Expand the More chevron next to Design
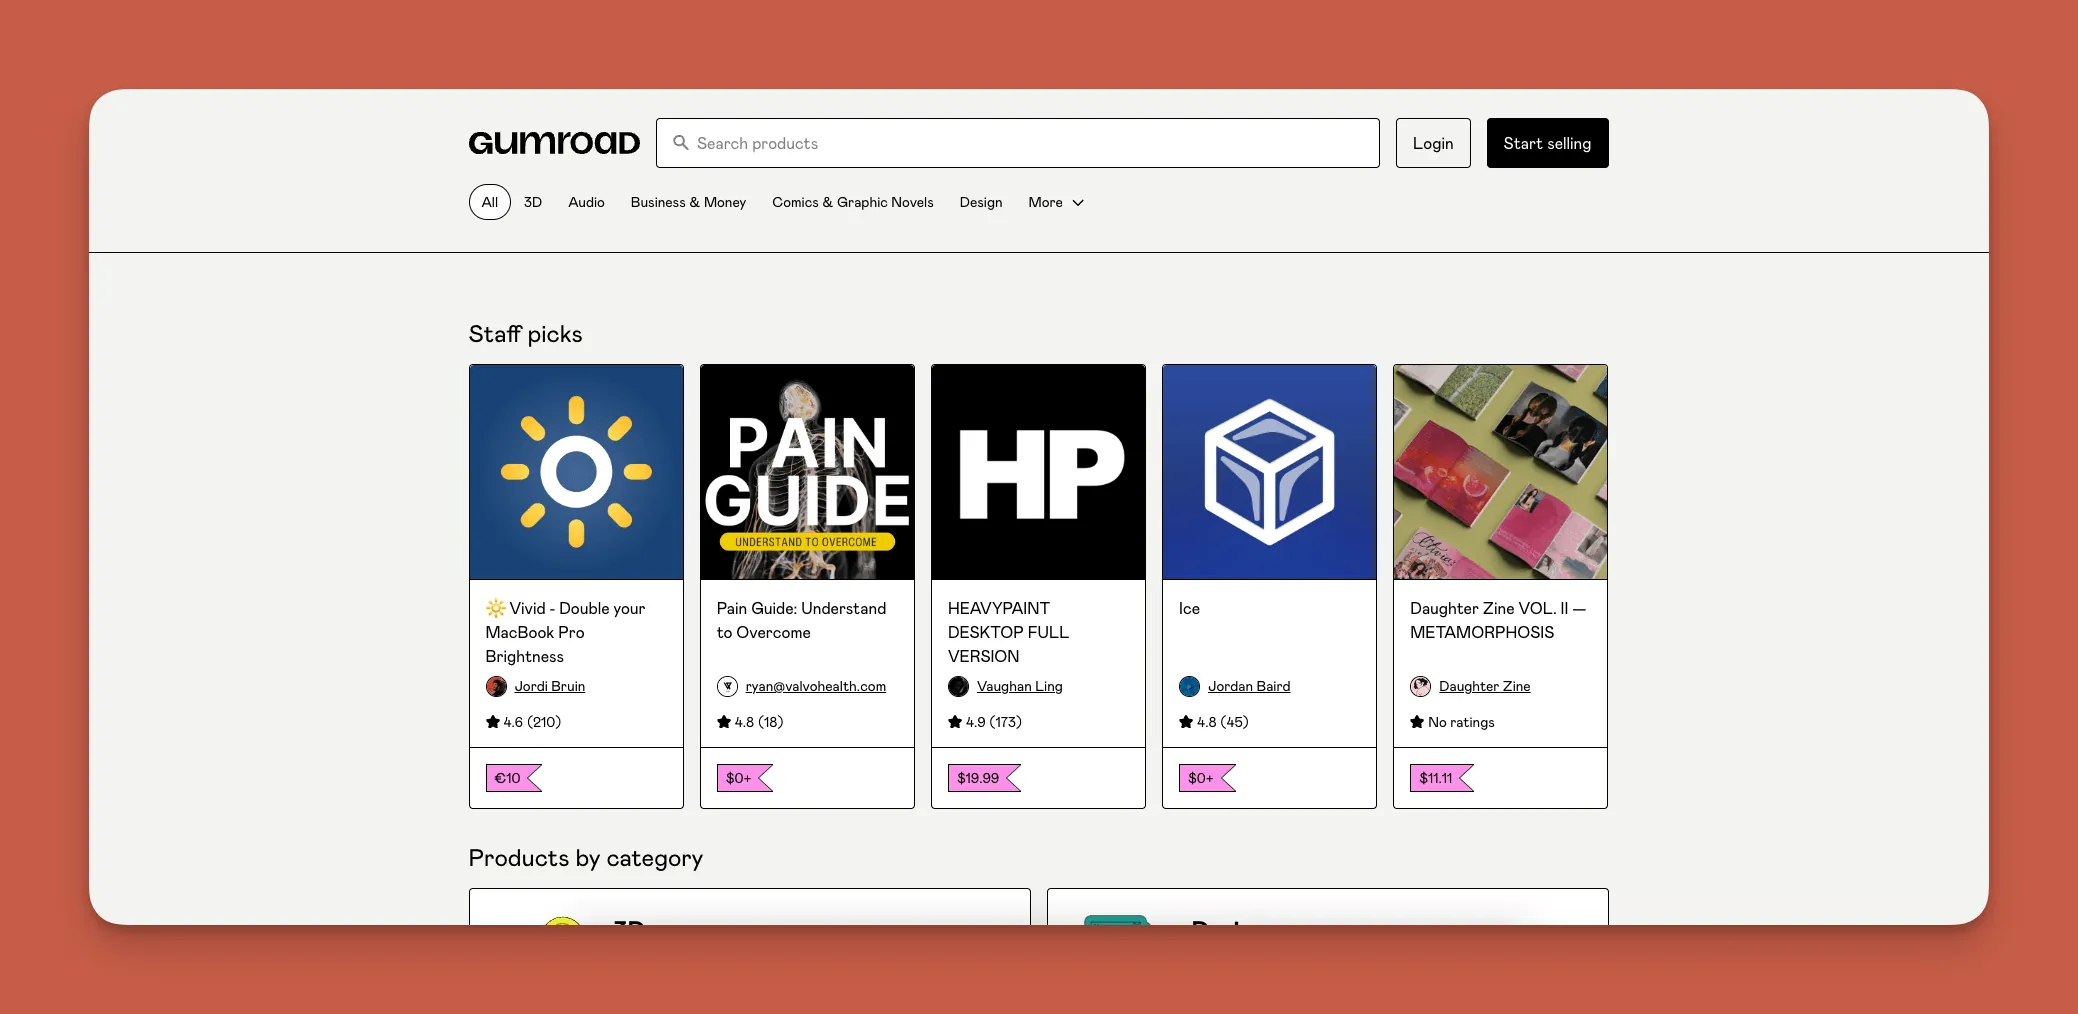Screen dimensions: 2078x1014 [x=1078, y=203]
